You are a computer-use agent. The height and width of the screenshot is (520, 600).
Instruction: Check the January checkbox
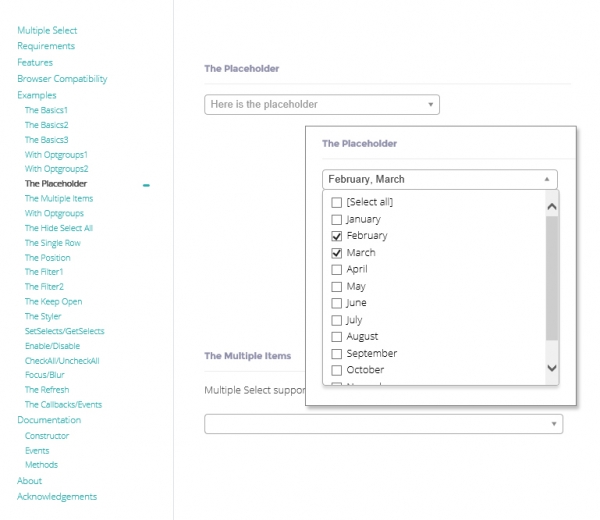[336, 220]
